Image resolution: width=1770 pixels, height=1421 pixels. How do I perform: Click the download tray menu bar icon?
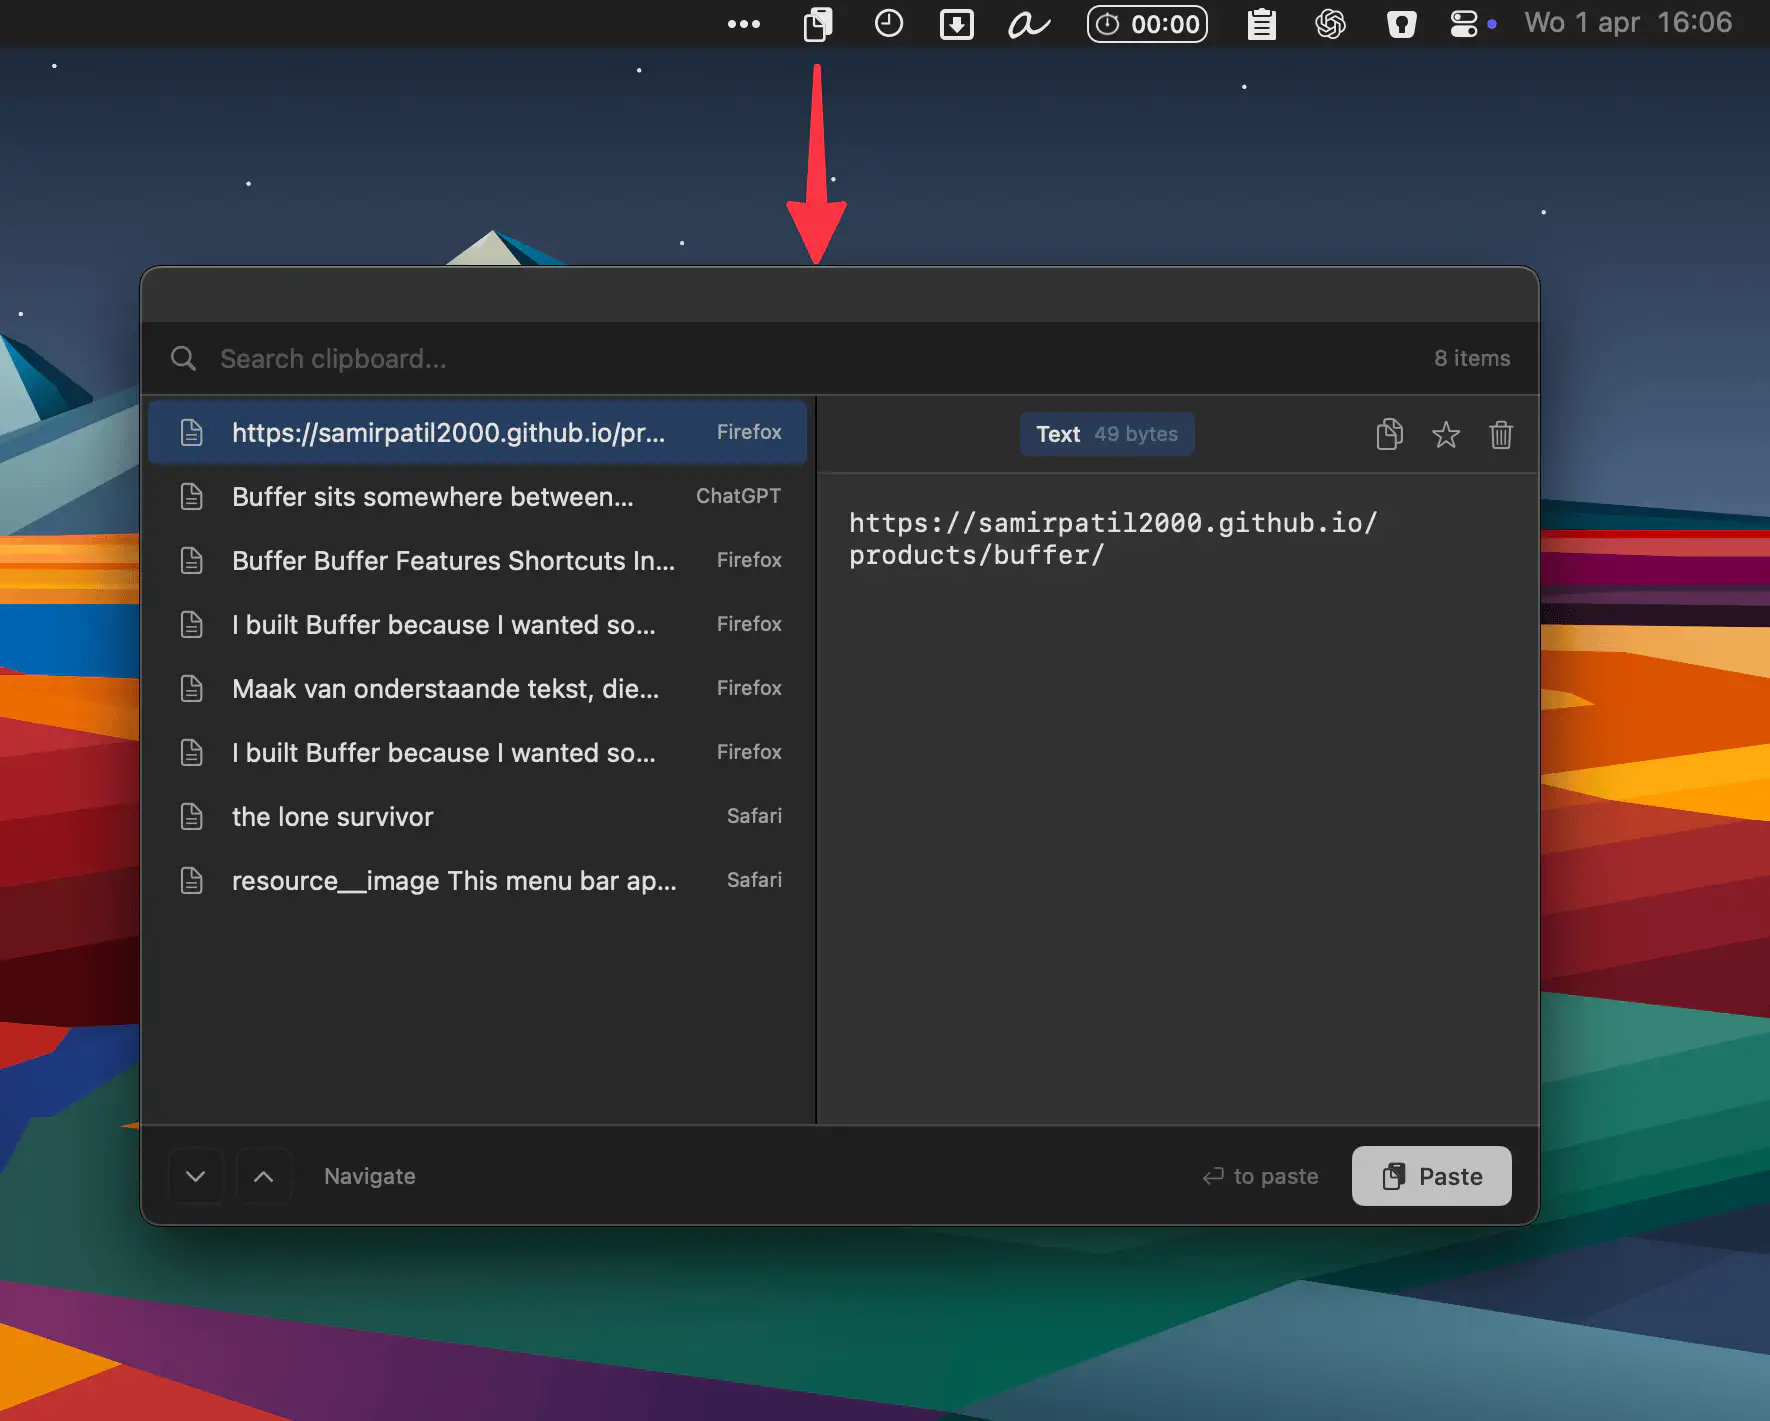tap(956, 24)
